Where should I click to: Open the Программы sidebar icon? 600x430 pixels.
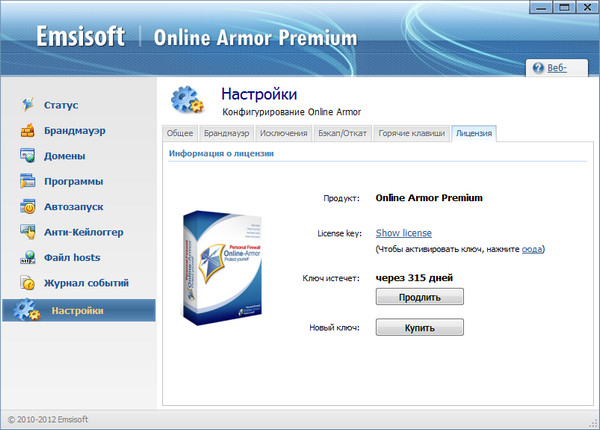(27, 181)
